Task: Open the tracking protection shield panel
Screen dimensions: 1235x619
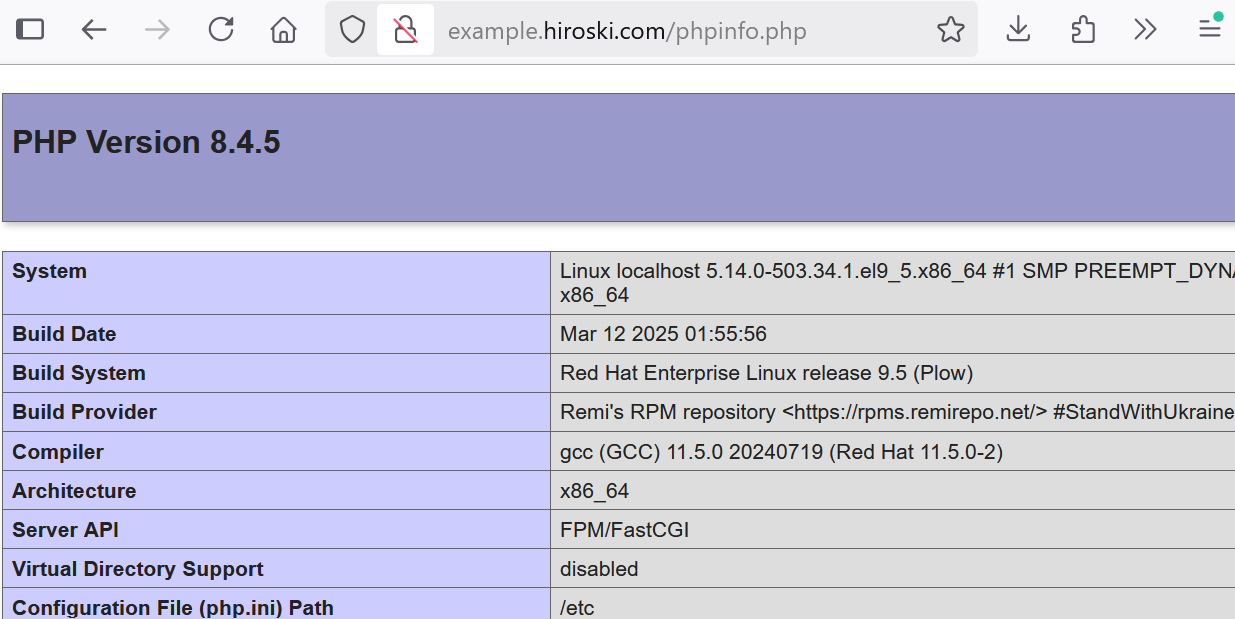Action: pyautogui.click(x=352, y=29)
